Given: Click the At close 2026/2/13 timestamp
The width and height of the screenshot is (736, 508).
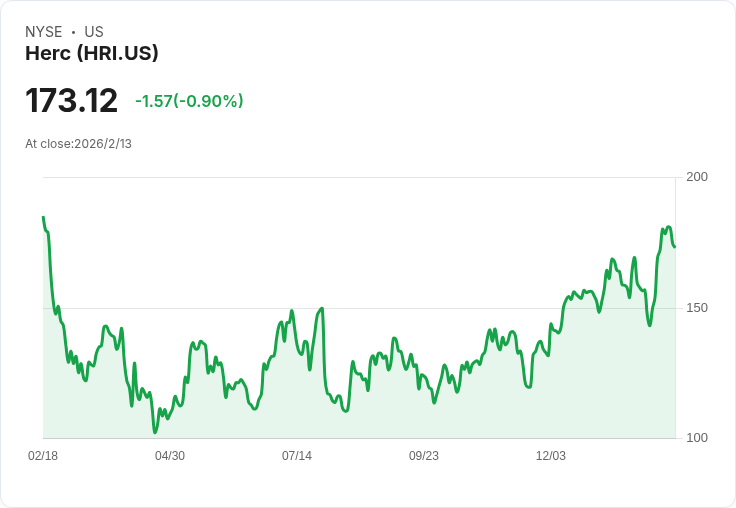Looking at the screenshot, I should [78, 144].
